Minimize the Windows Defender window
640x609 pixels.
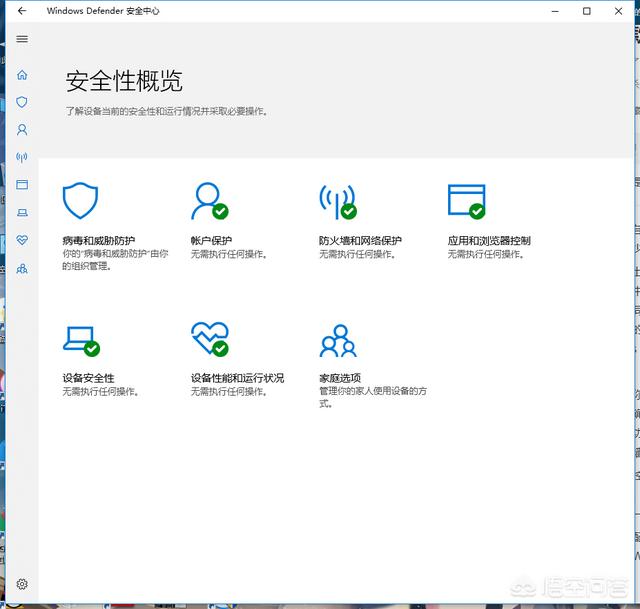(555, 11)
